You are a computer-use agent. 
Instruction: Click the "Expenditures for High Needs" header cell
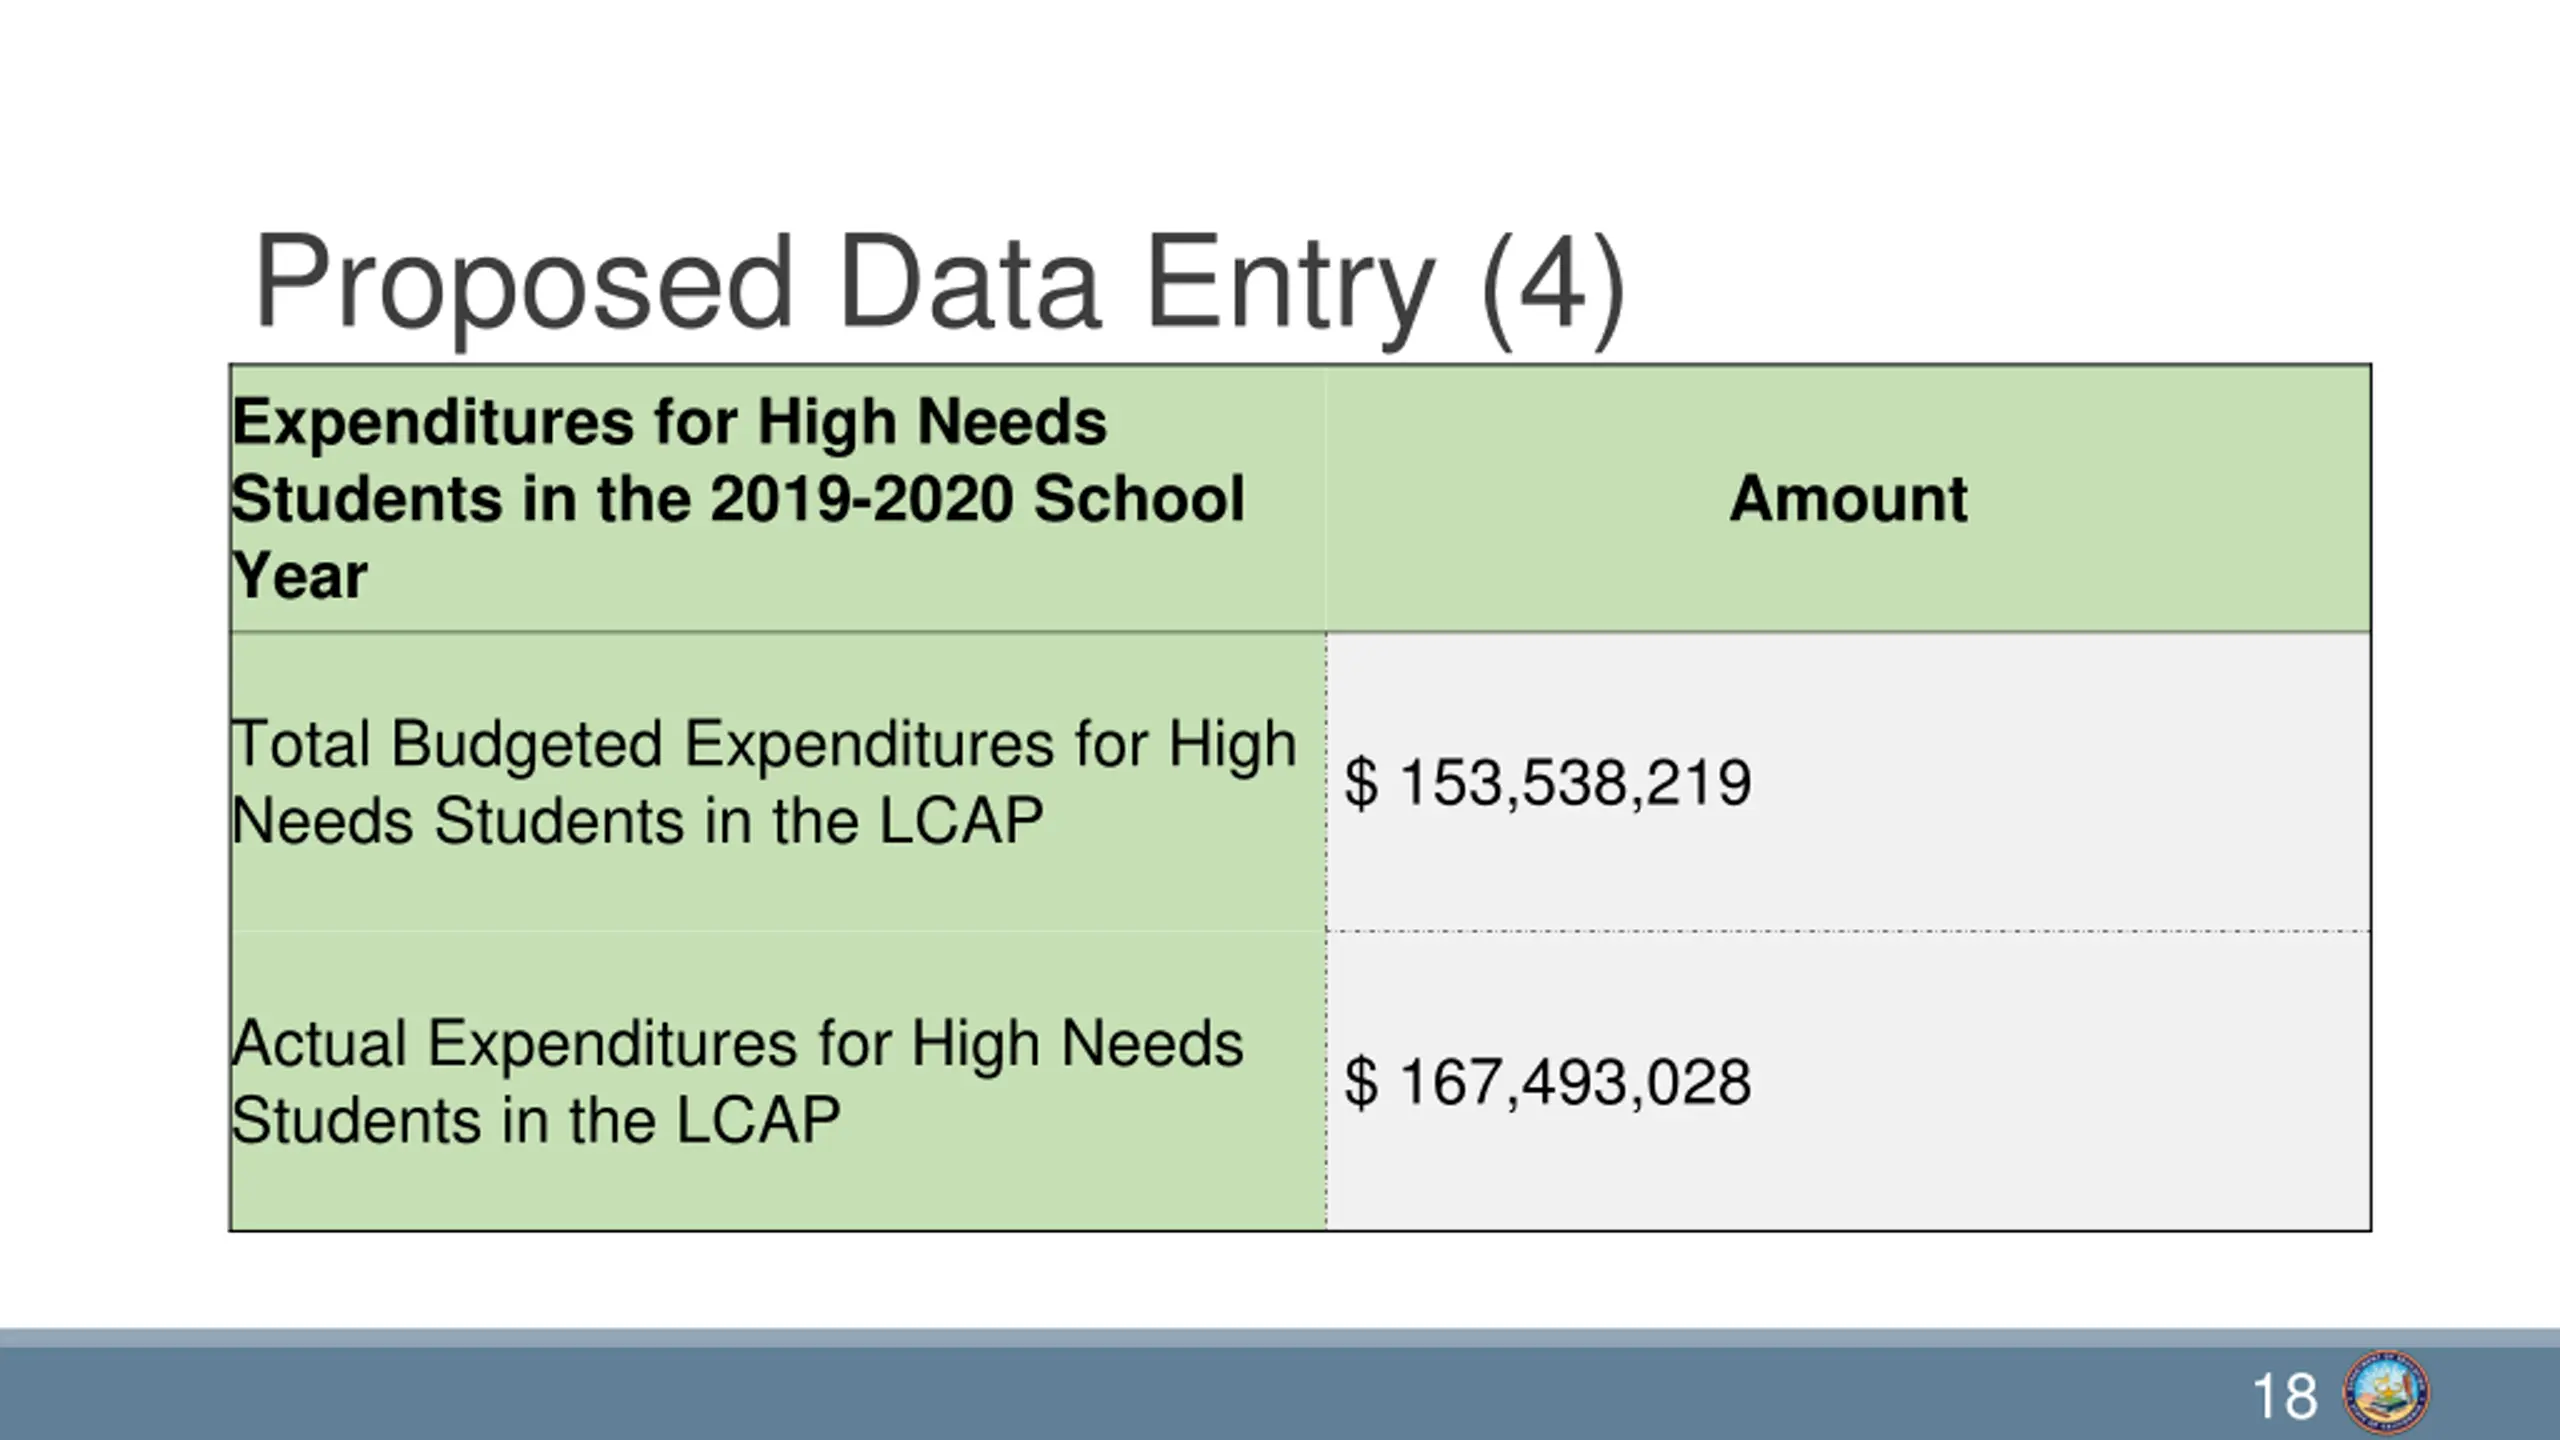[670, 422]
